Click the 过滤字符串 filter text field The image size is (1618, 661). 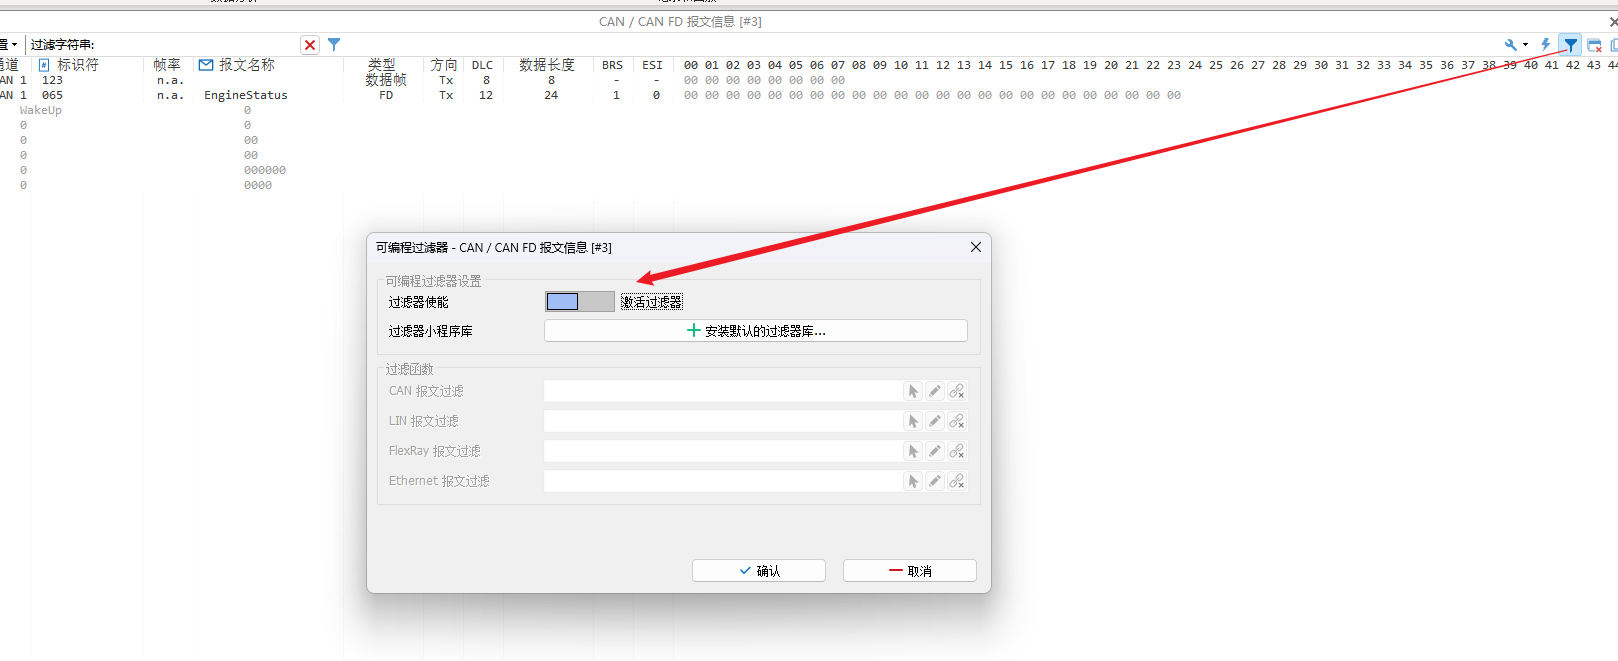(197, 45)
